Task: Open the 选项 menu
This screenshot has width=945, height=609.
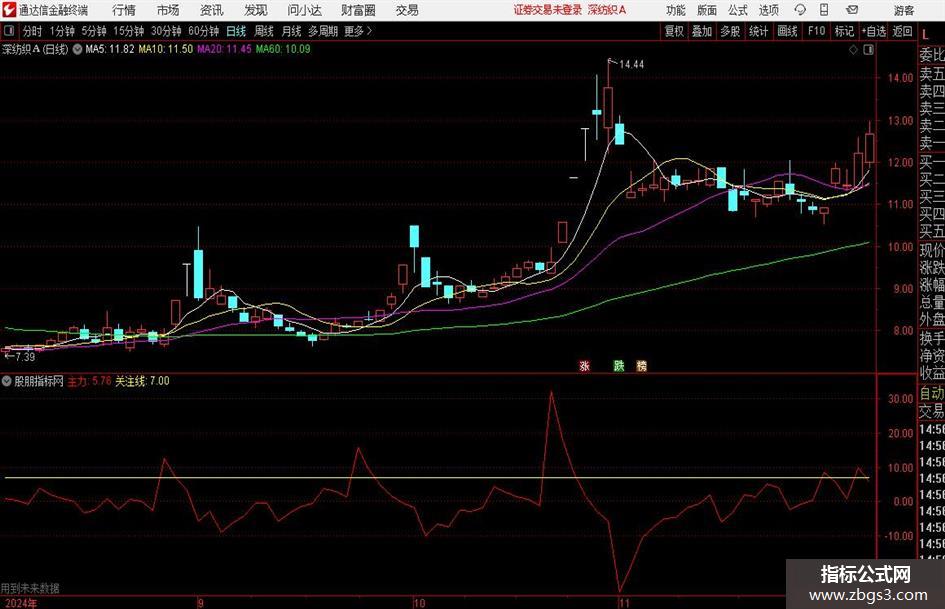Action: click(768, 10)
